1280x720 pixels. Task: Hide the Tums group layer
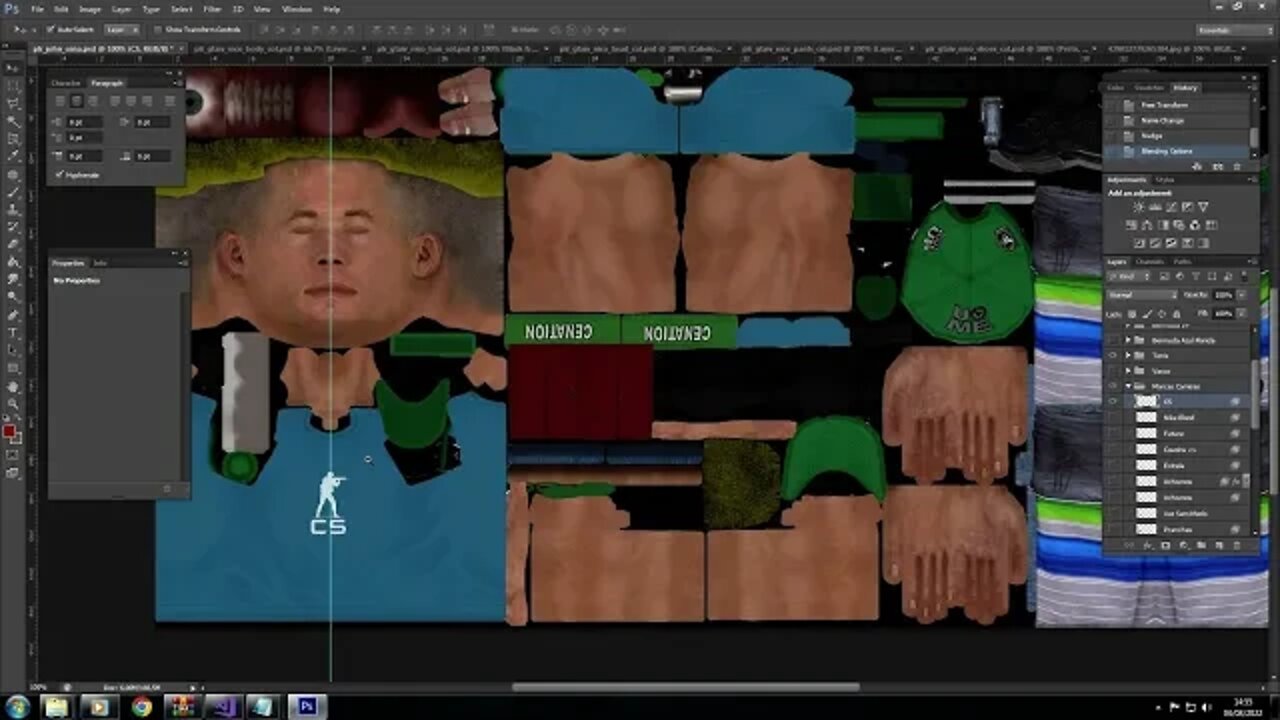tap(1113, 355)
